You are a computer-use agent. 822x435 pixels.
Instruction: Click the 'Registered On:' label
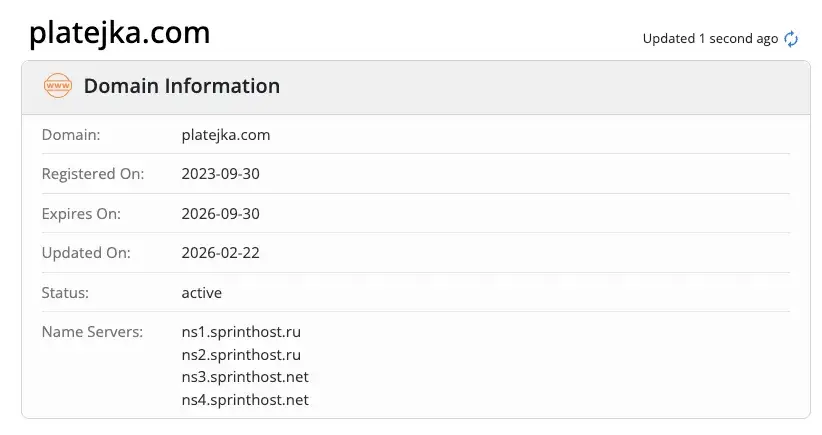tap(93, 174)
